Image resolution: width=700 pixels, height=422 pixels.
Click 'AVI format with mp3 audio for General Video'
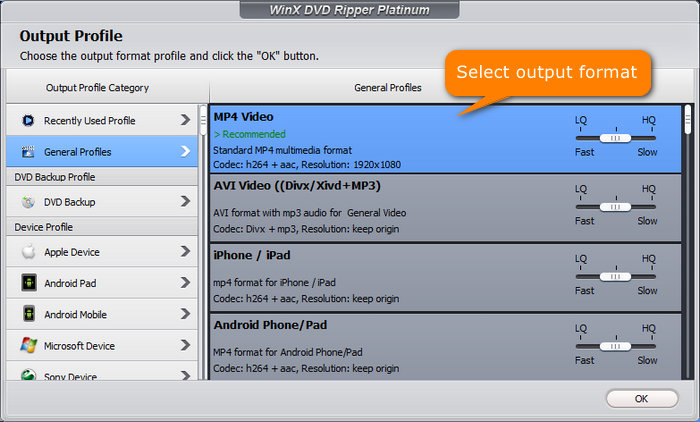(x=309, y=213)
